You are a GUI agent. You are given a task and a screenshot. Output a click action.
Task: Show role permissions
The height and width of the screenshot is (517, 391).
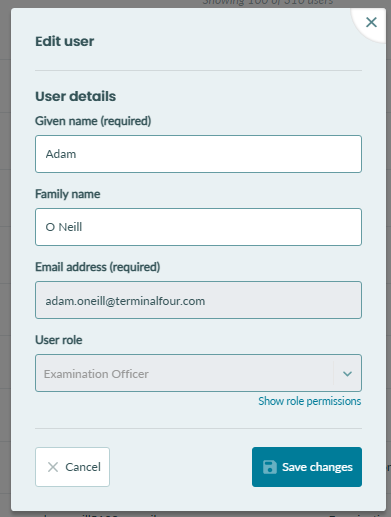coord(310,401)
